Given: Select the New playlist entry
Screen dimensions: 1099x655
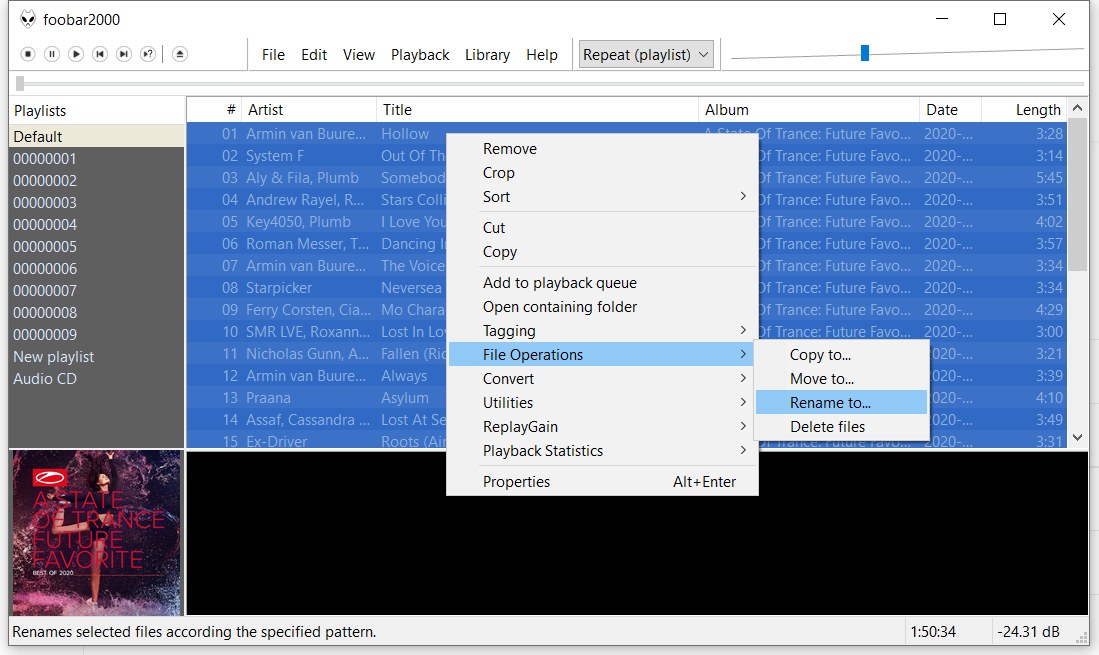Looking at the screenshot, I should [x=96, y=357].
